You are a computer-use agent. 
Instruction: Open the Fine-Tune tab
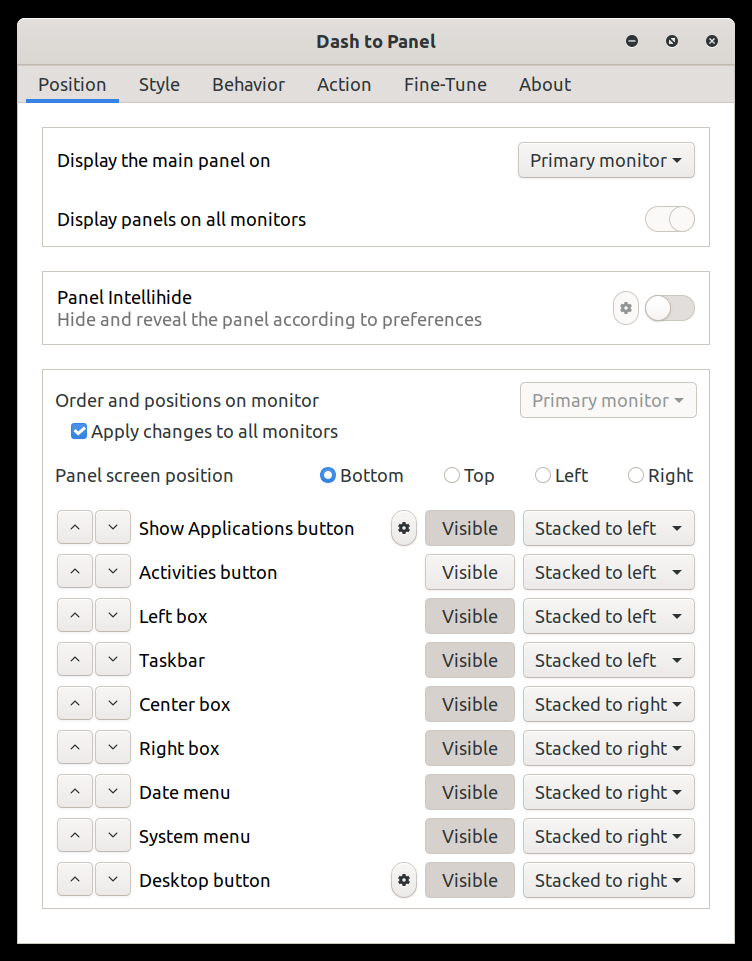(x=445, y=85)
